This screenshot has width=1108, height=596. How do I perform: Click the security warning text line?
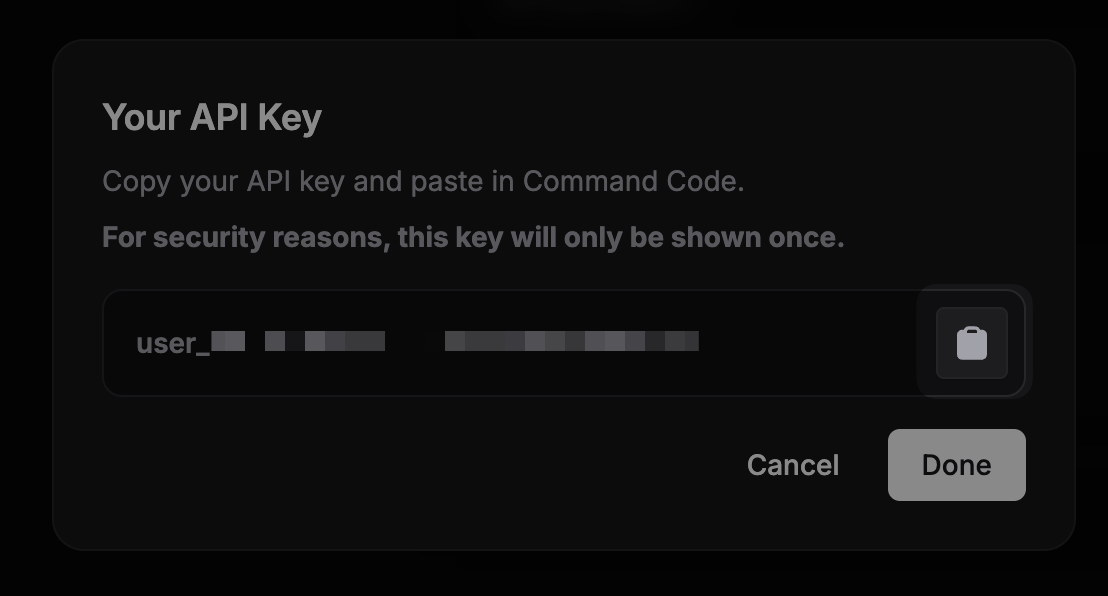(473, 237)
